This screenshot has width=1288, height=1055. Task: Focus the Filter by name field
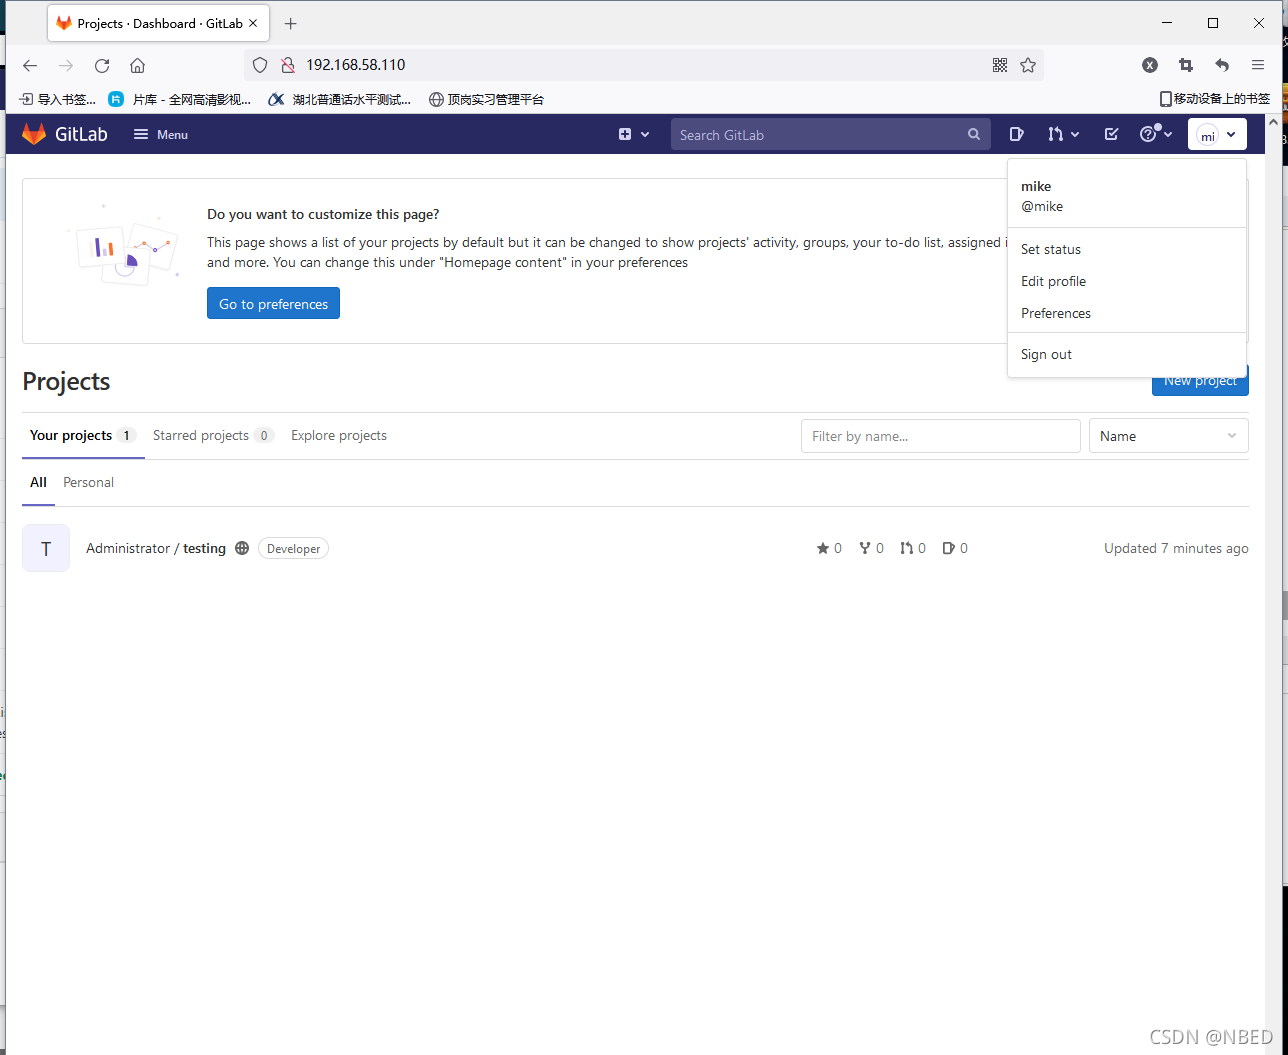pyautogui.click(x=941, y=436)
